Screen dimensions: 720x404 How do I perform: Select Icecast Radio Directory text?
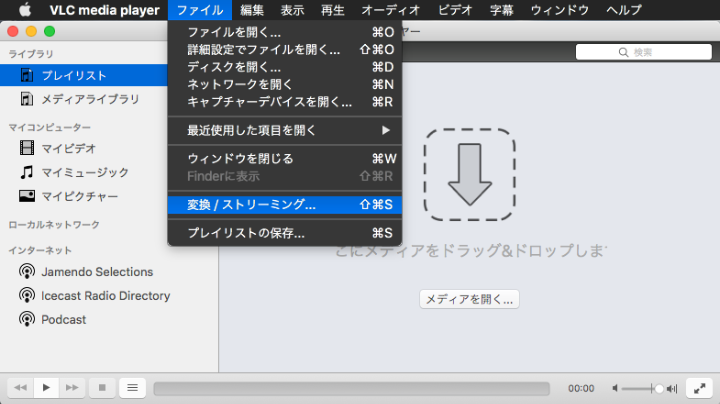[x=106, y=296]
